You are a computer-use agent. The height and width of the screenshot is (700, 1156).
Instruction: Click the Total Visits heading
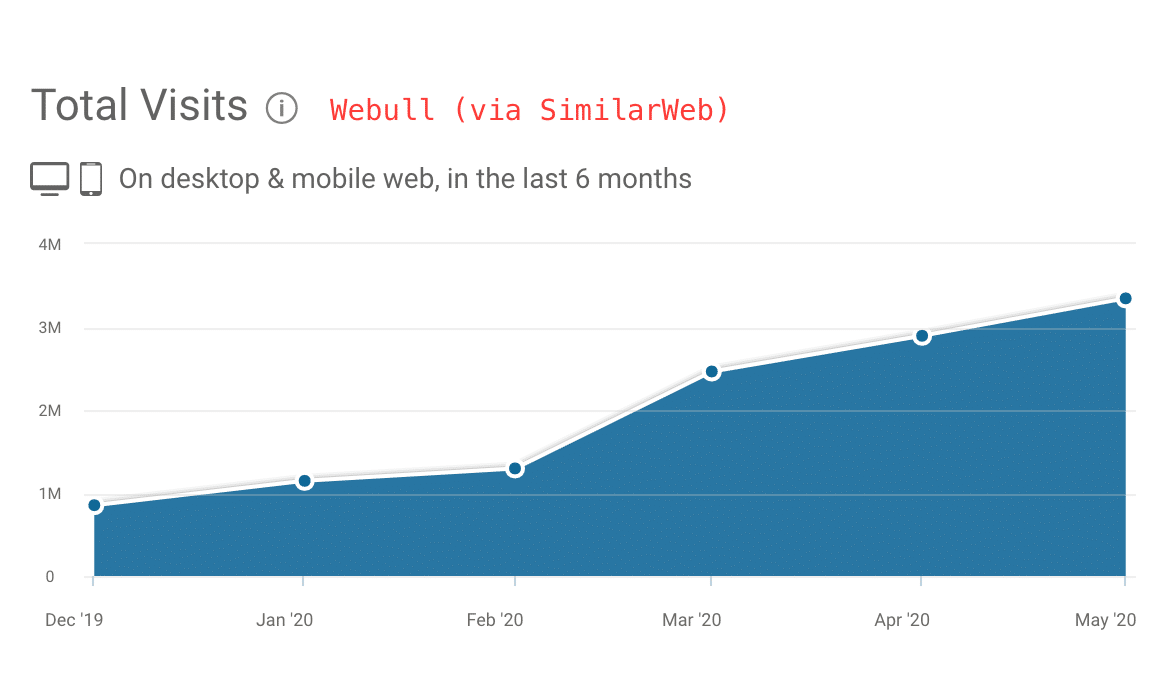click(x=139, y=105)
